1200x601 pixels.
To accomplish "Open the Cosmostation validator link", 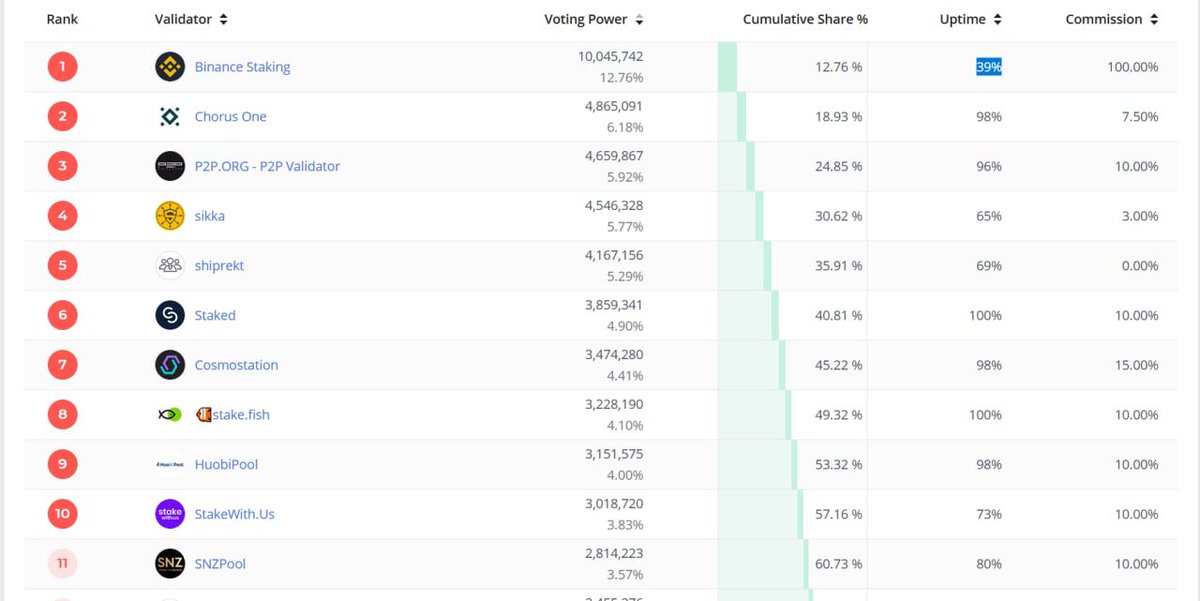I will (x=236, y=365).
